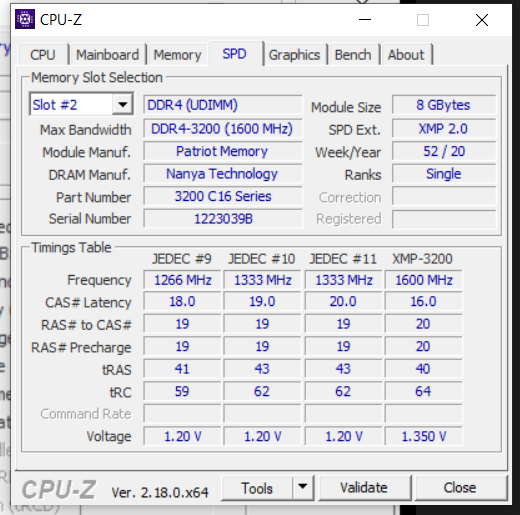
Task: Click the 1266 MHz frequency cell
Action: [182, 280]
